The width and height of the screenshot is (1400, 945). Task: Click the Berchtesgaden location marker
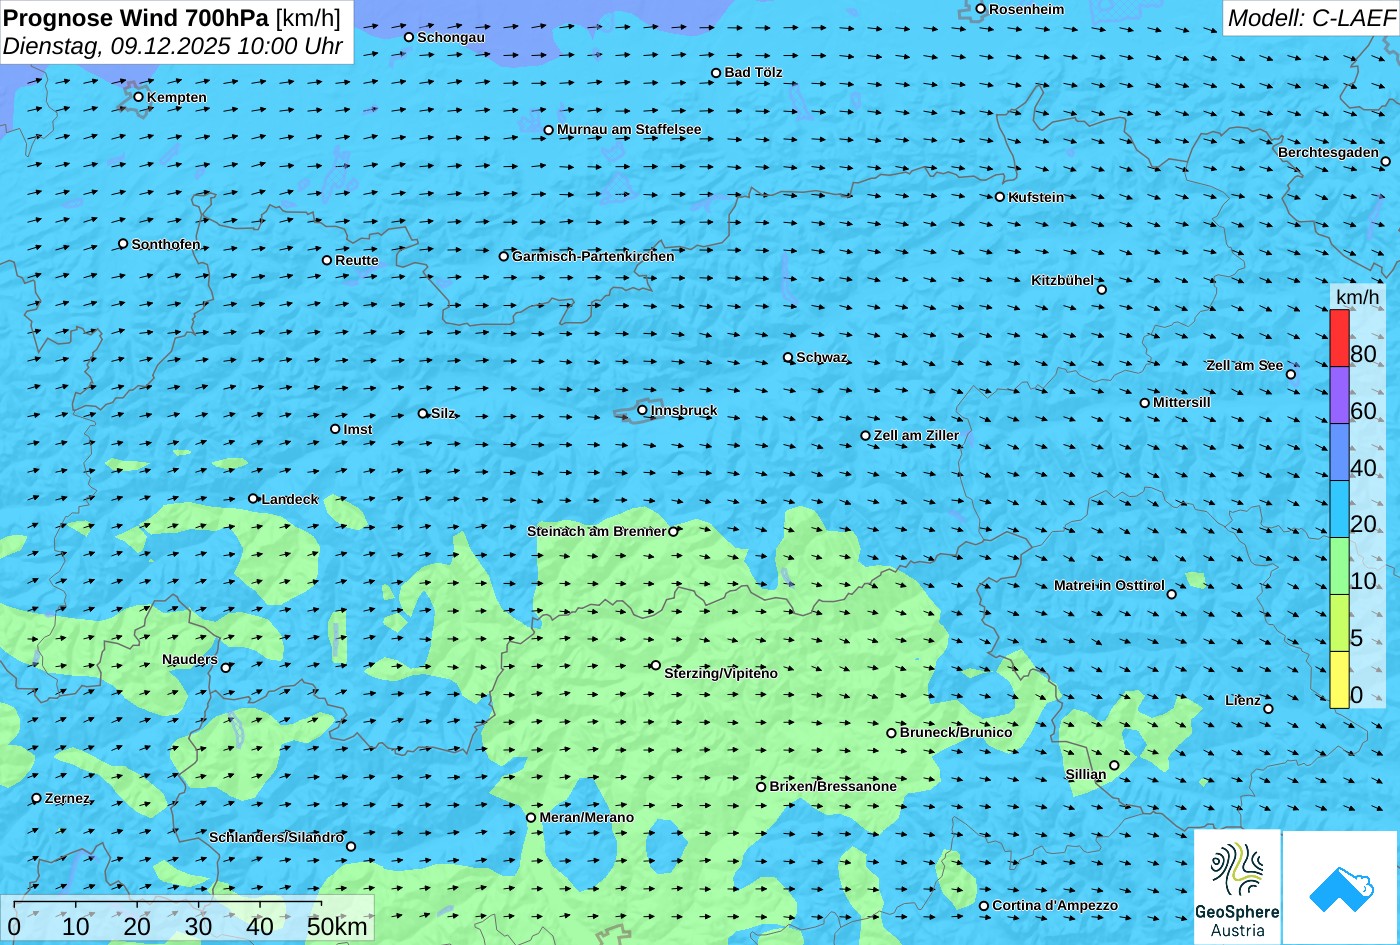click(1386, 161)
